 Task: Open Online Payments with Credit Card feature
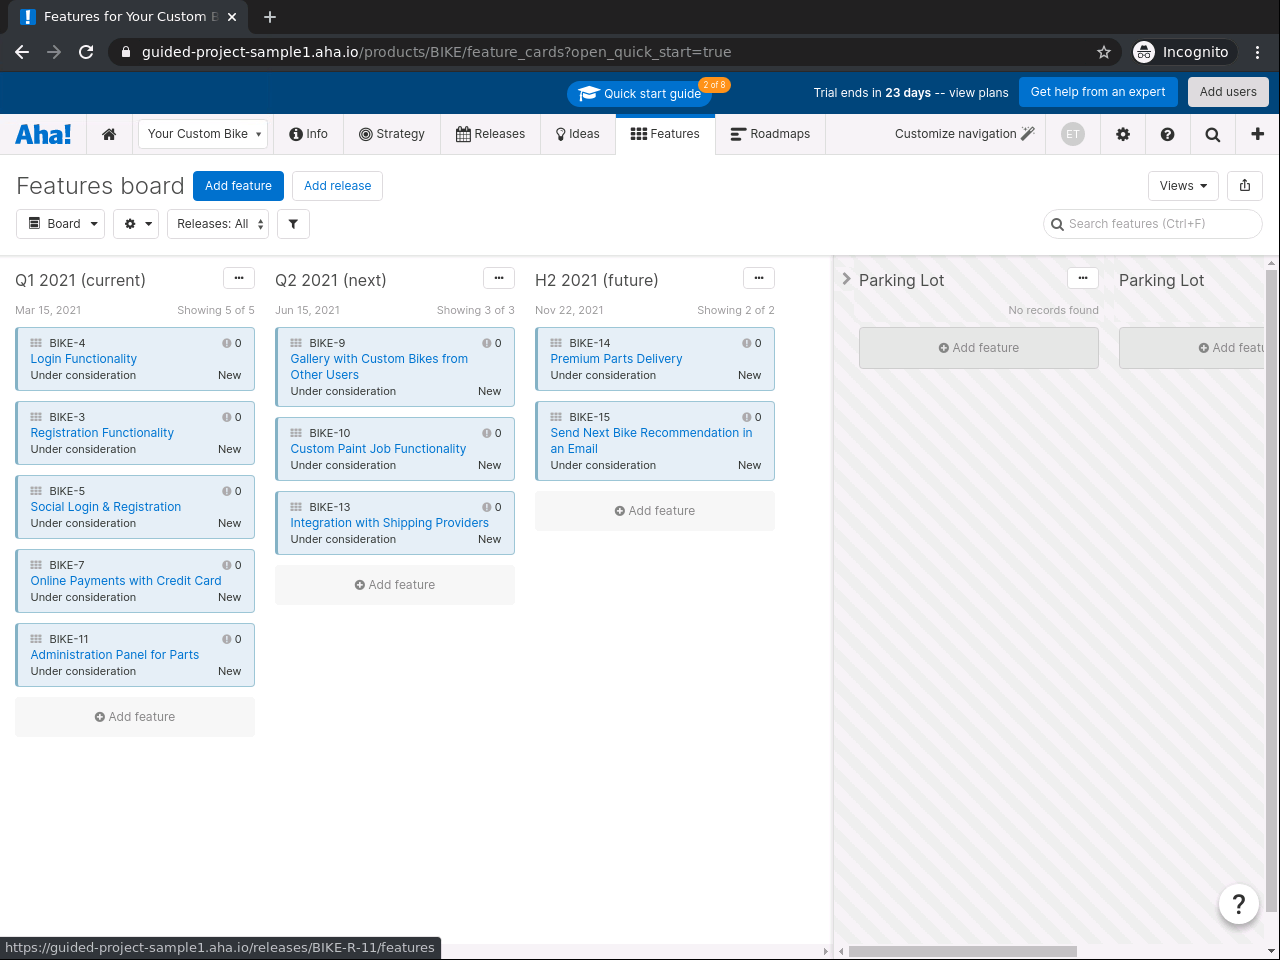pos(126,581)
